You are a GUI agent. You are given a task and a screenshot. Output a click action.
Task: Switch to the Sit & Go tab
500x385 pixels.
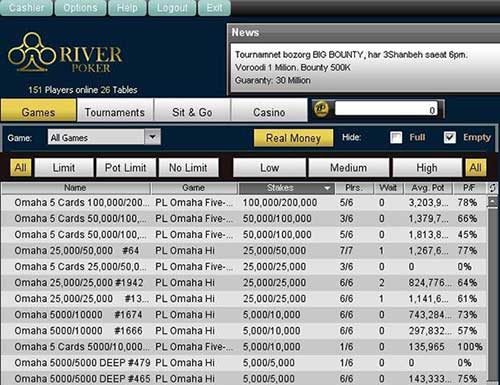point(192,110)
